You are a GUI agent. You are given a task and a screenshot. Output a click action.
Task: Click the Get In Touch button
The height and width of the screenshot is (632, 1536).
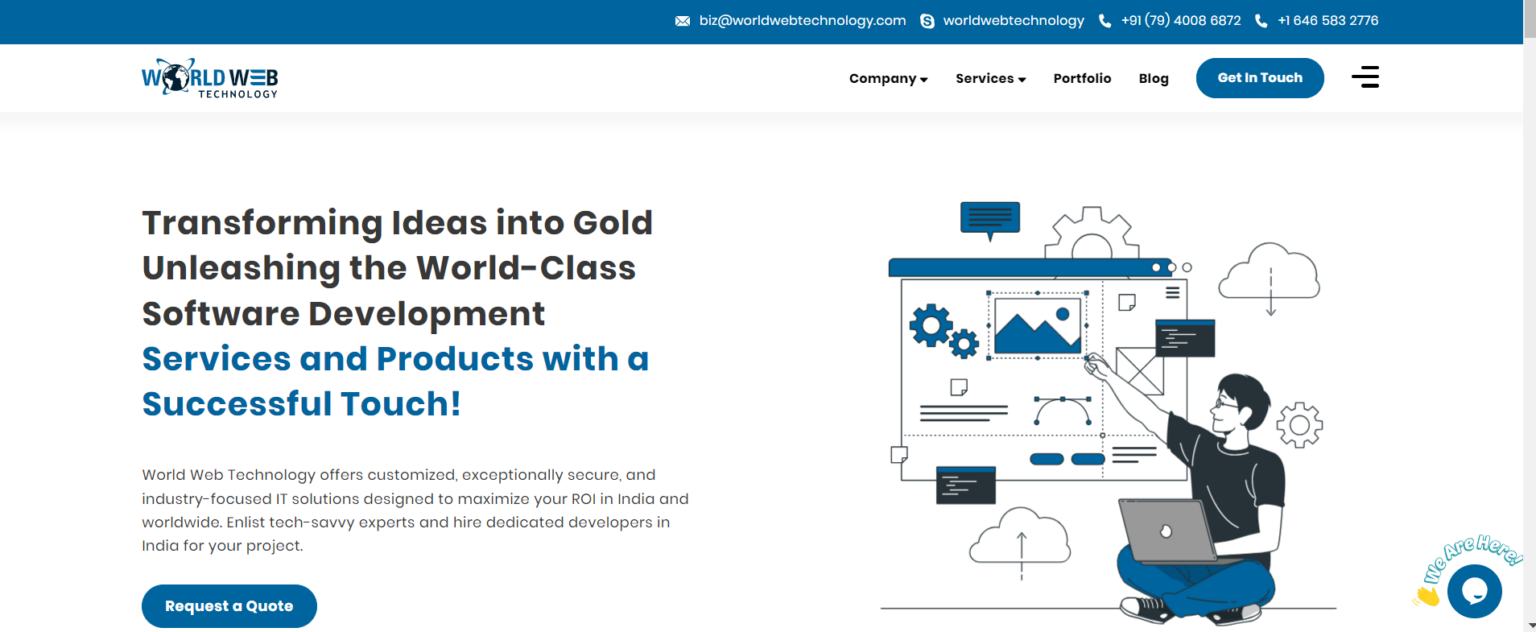tap(1260, 77)
